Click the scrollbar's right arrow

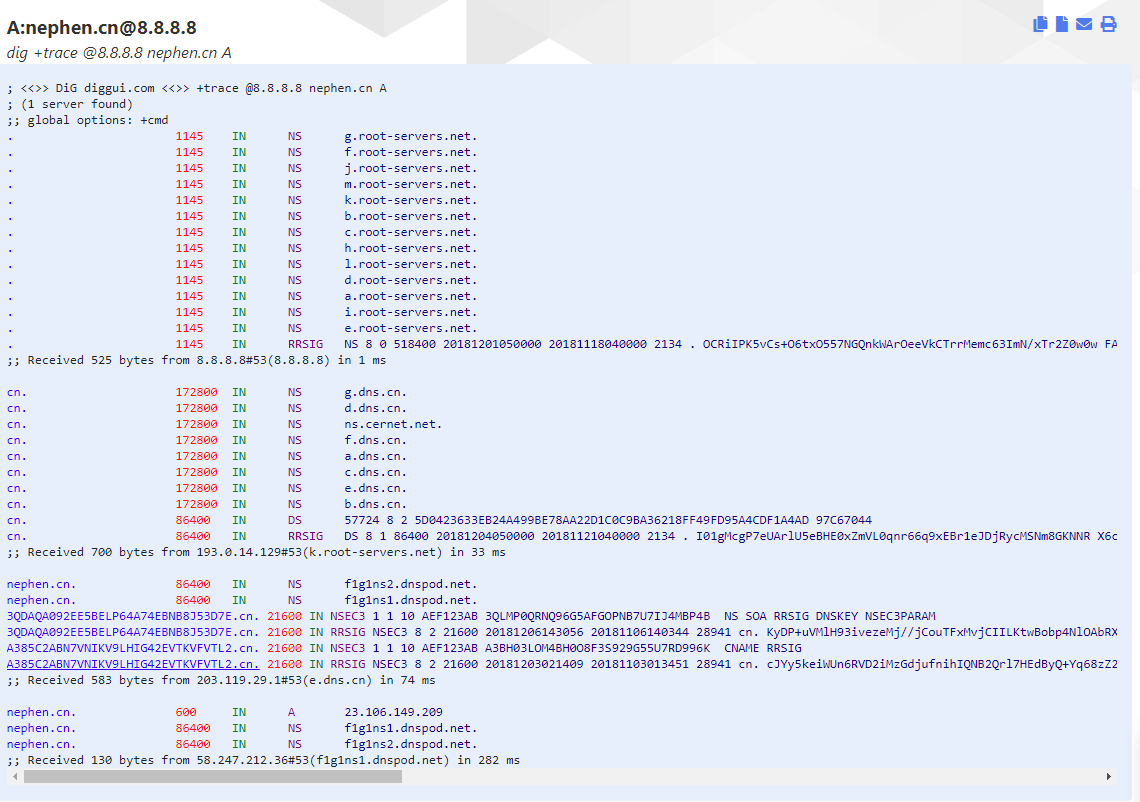point(1109,777)
